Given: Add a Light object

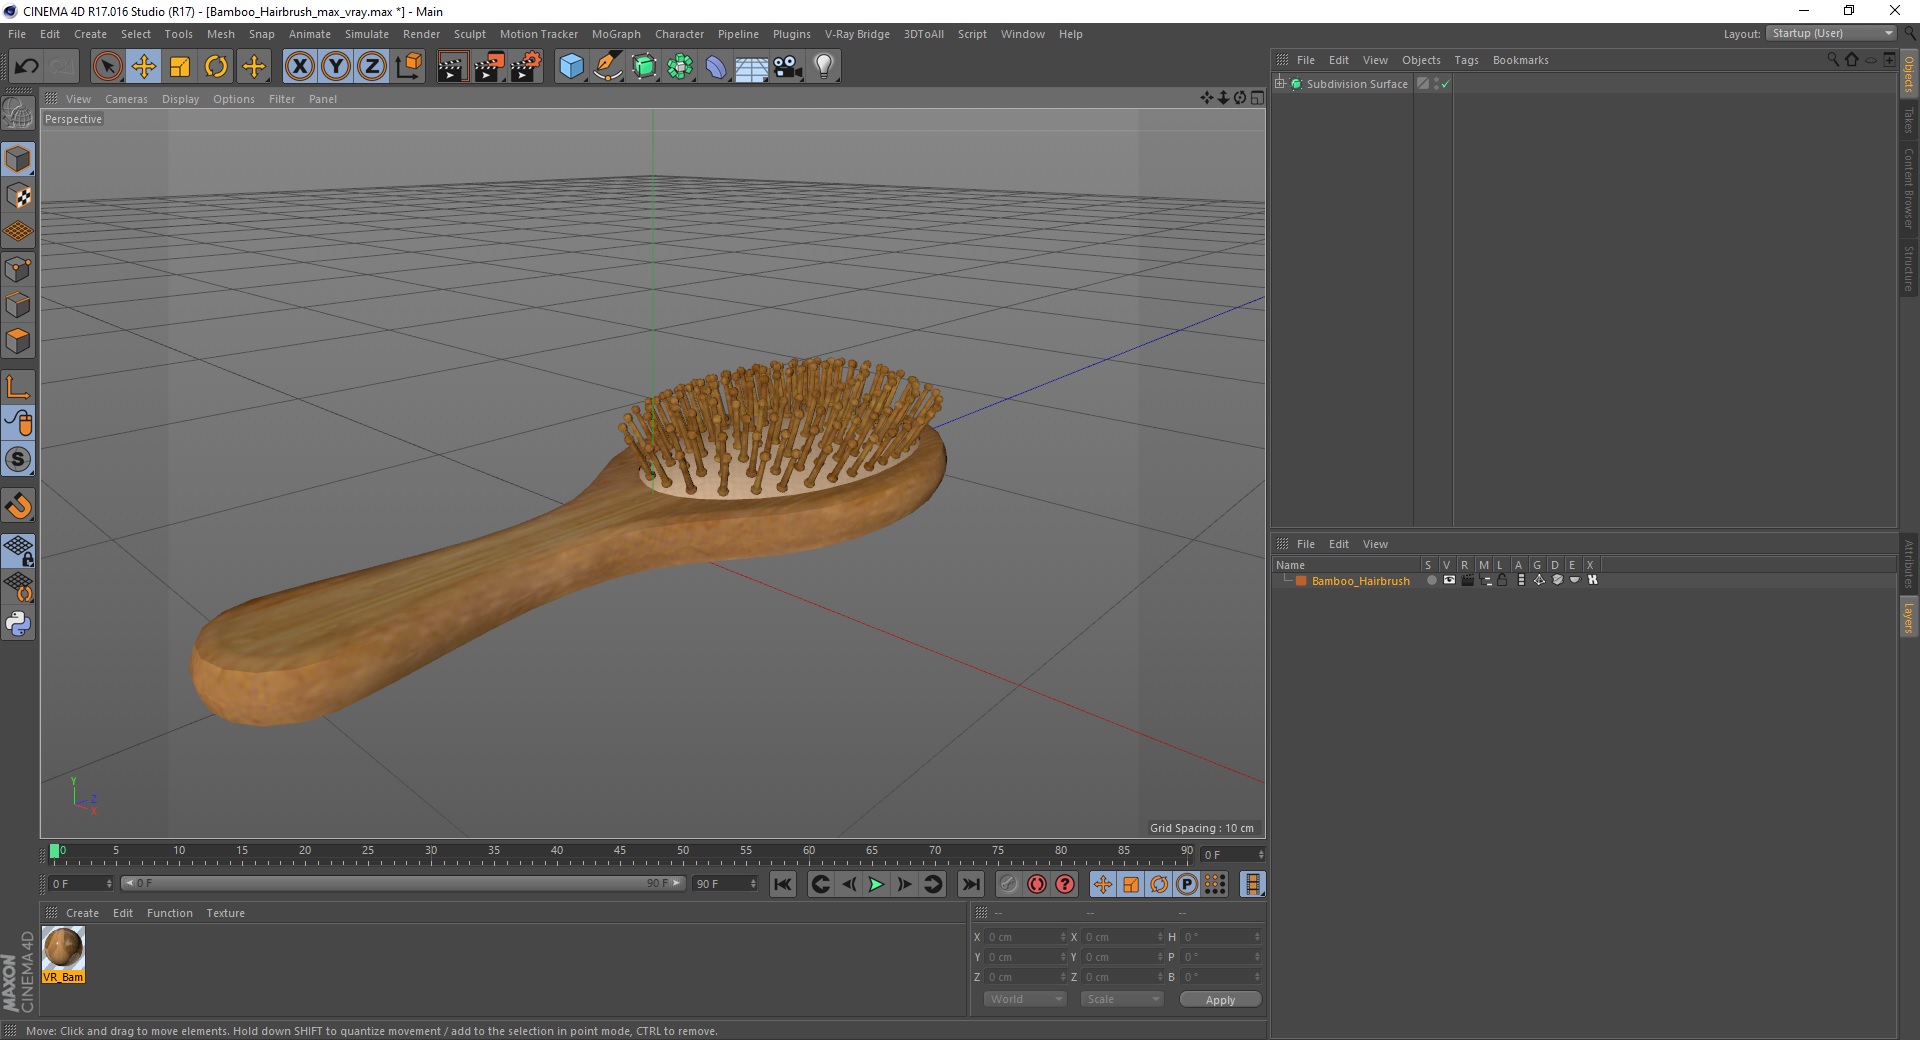Looking at the screenshot, I should tap(824, 67).
